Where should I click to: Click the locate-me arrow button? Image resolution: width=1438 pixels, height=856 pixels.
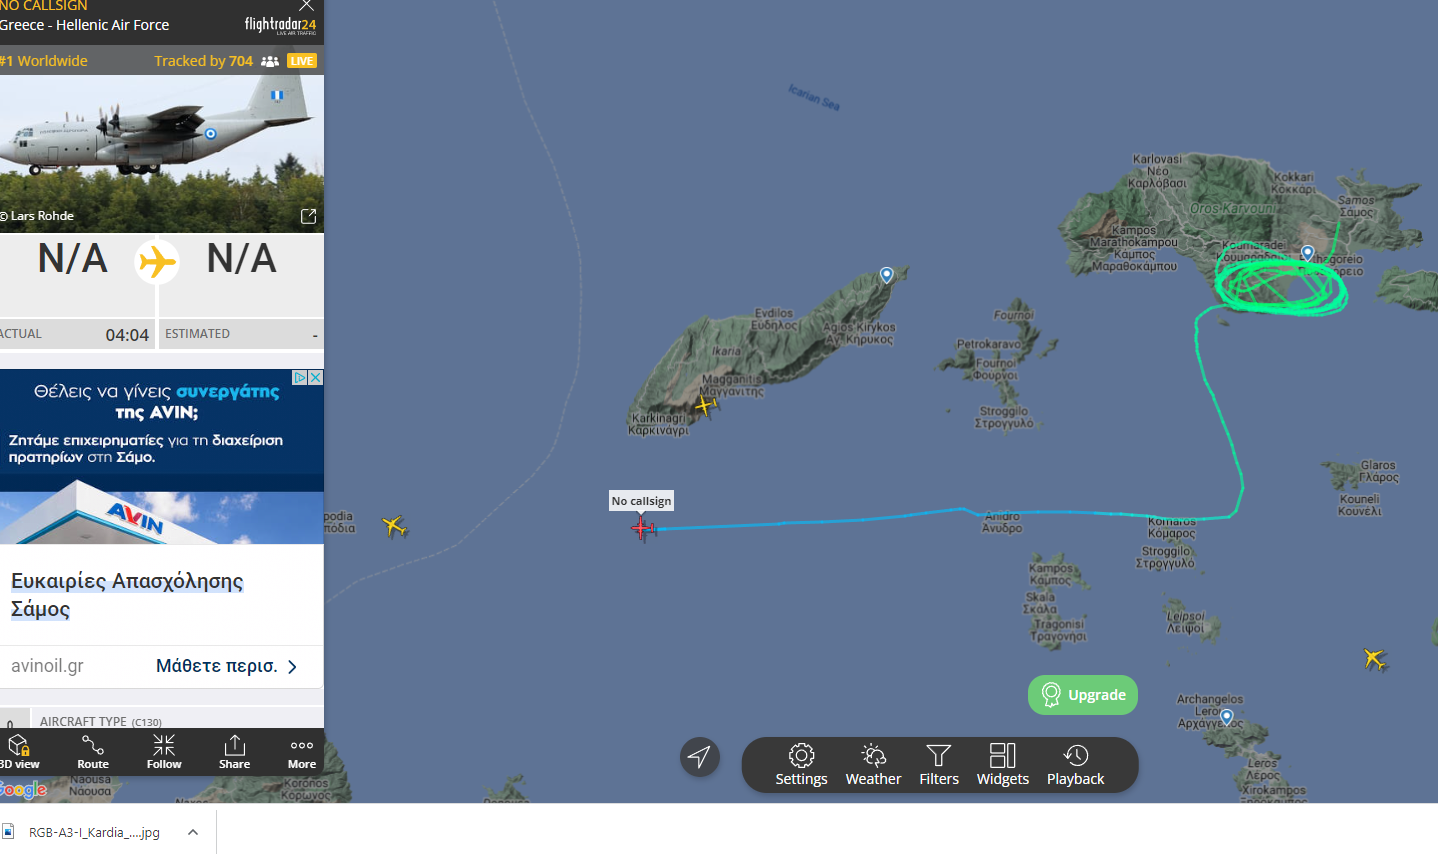tap(700, 757)
